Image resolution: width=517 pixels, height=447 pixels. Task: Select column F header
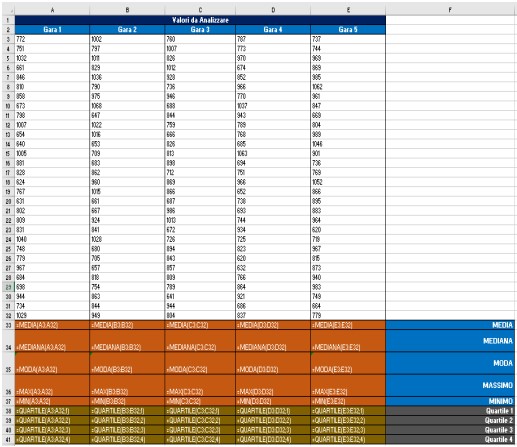[450, 10]
